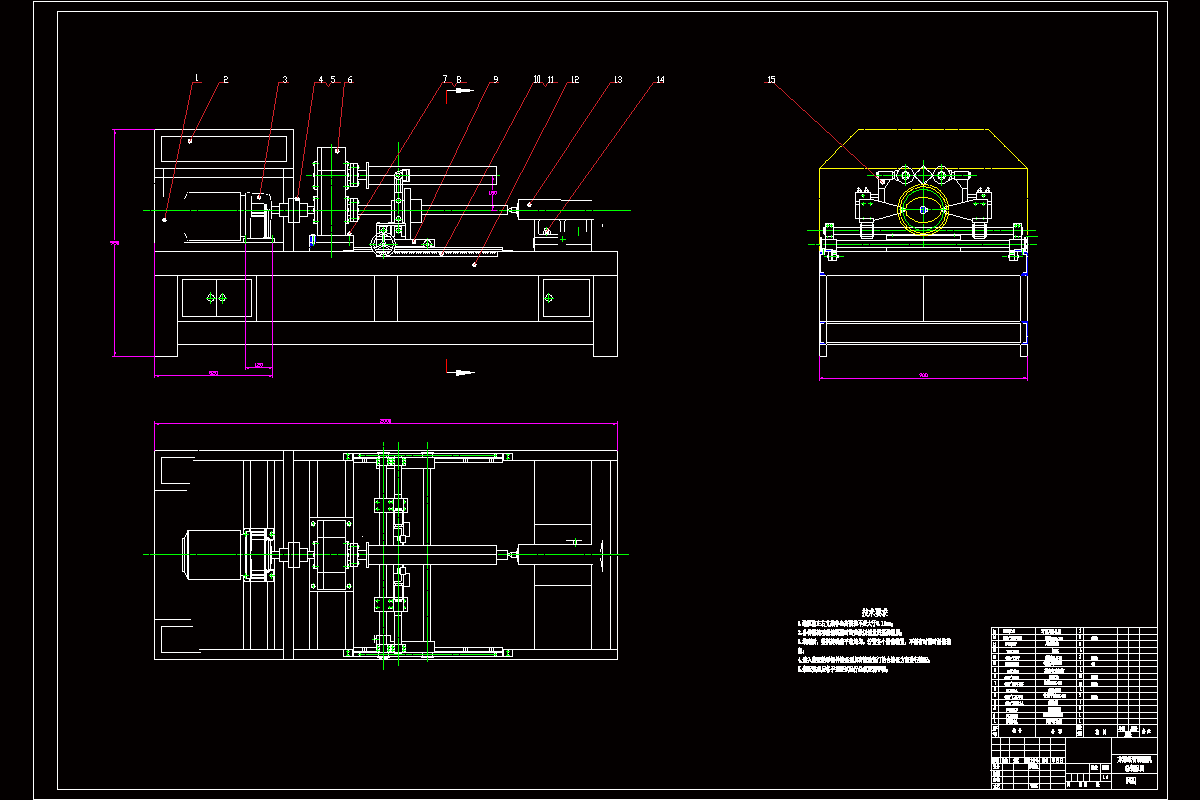Select part balloon number 8
This screenshot has height=800, width=1200.
click(458, 79)
